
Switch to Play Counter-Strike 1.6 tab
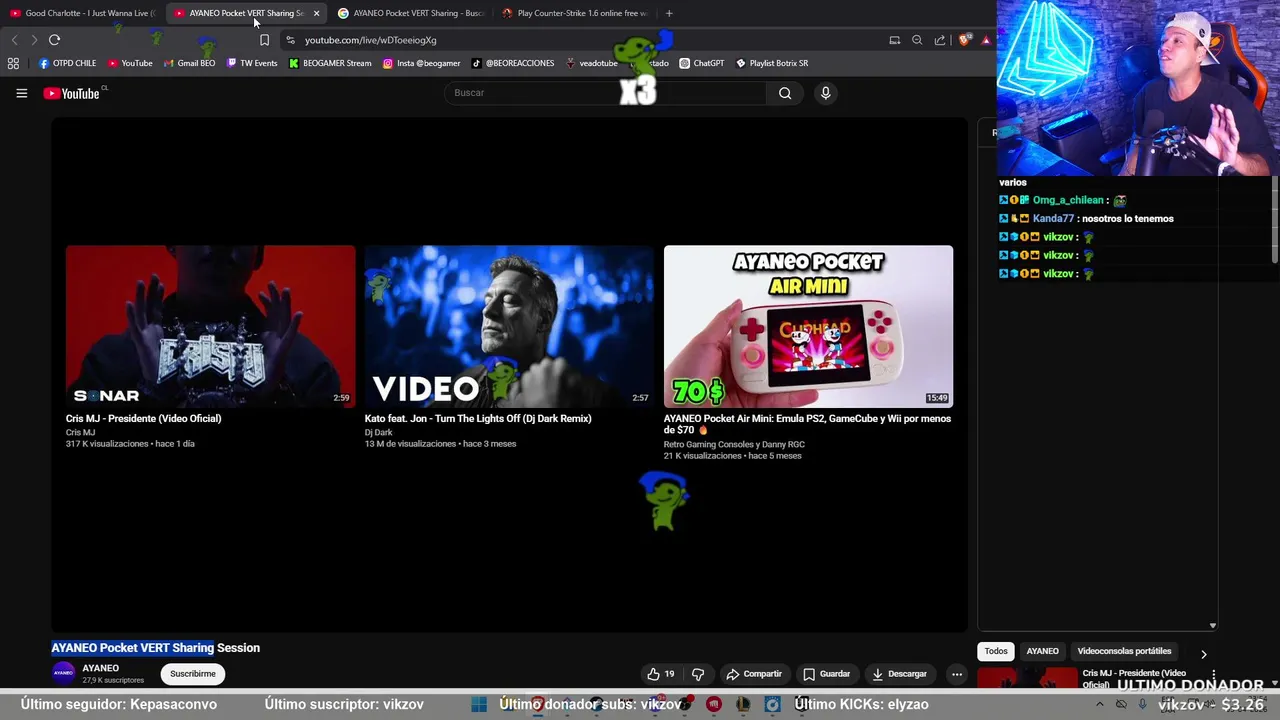coord(575,13)
